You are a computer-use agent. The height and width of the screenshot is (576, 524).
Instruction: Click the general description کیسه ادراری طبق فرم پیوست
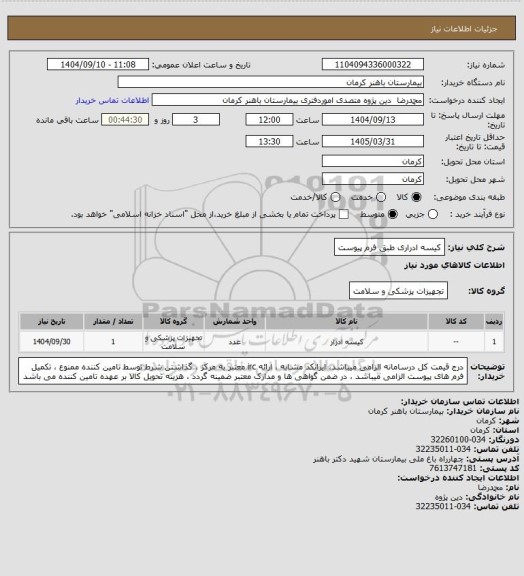tap(390, 247)
